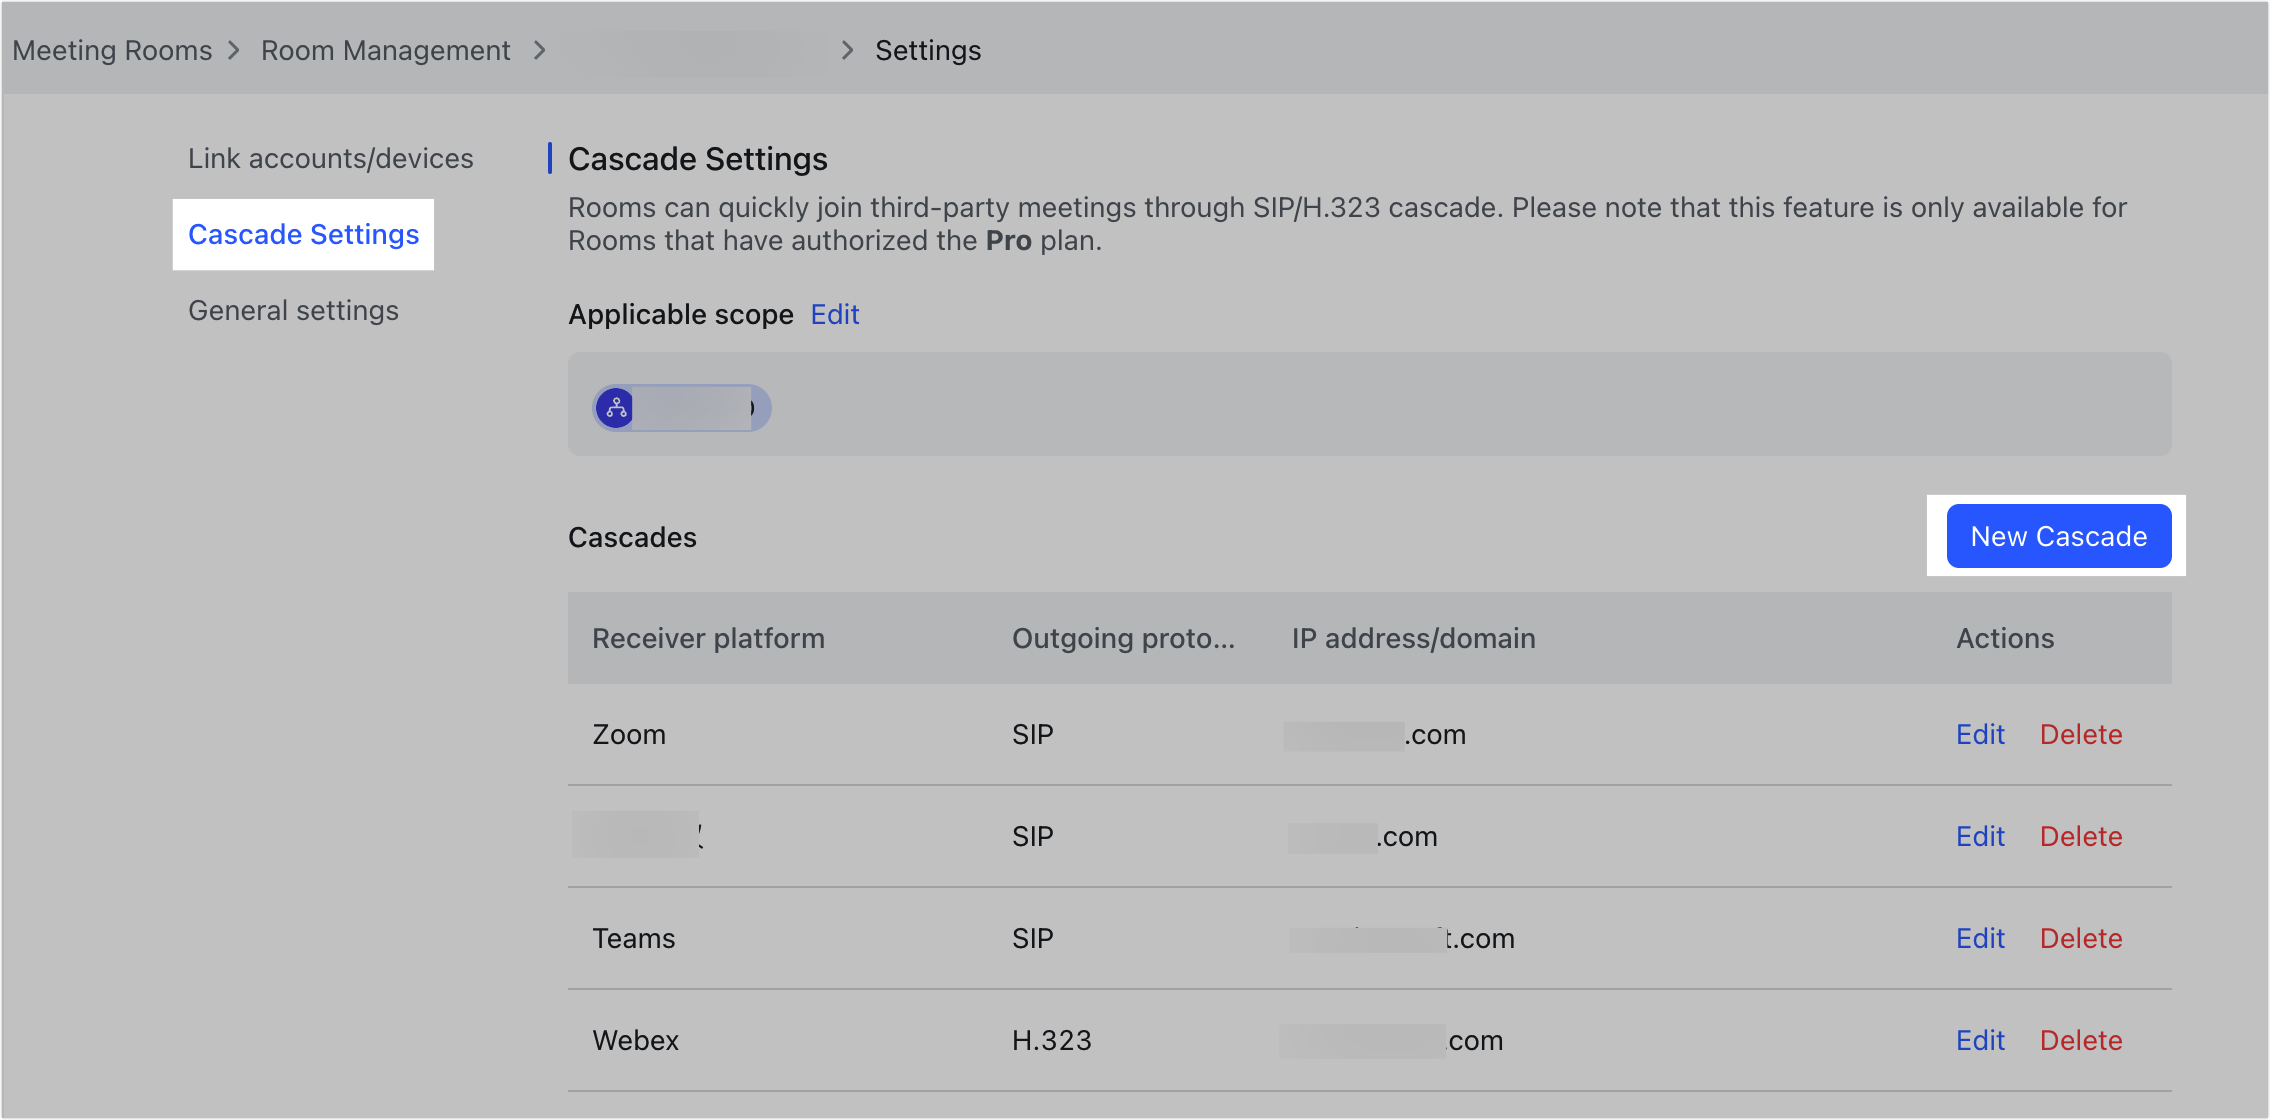
Task: Open General settings in the sidebar
Action: pyautogui.click(x=293, y=310)
